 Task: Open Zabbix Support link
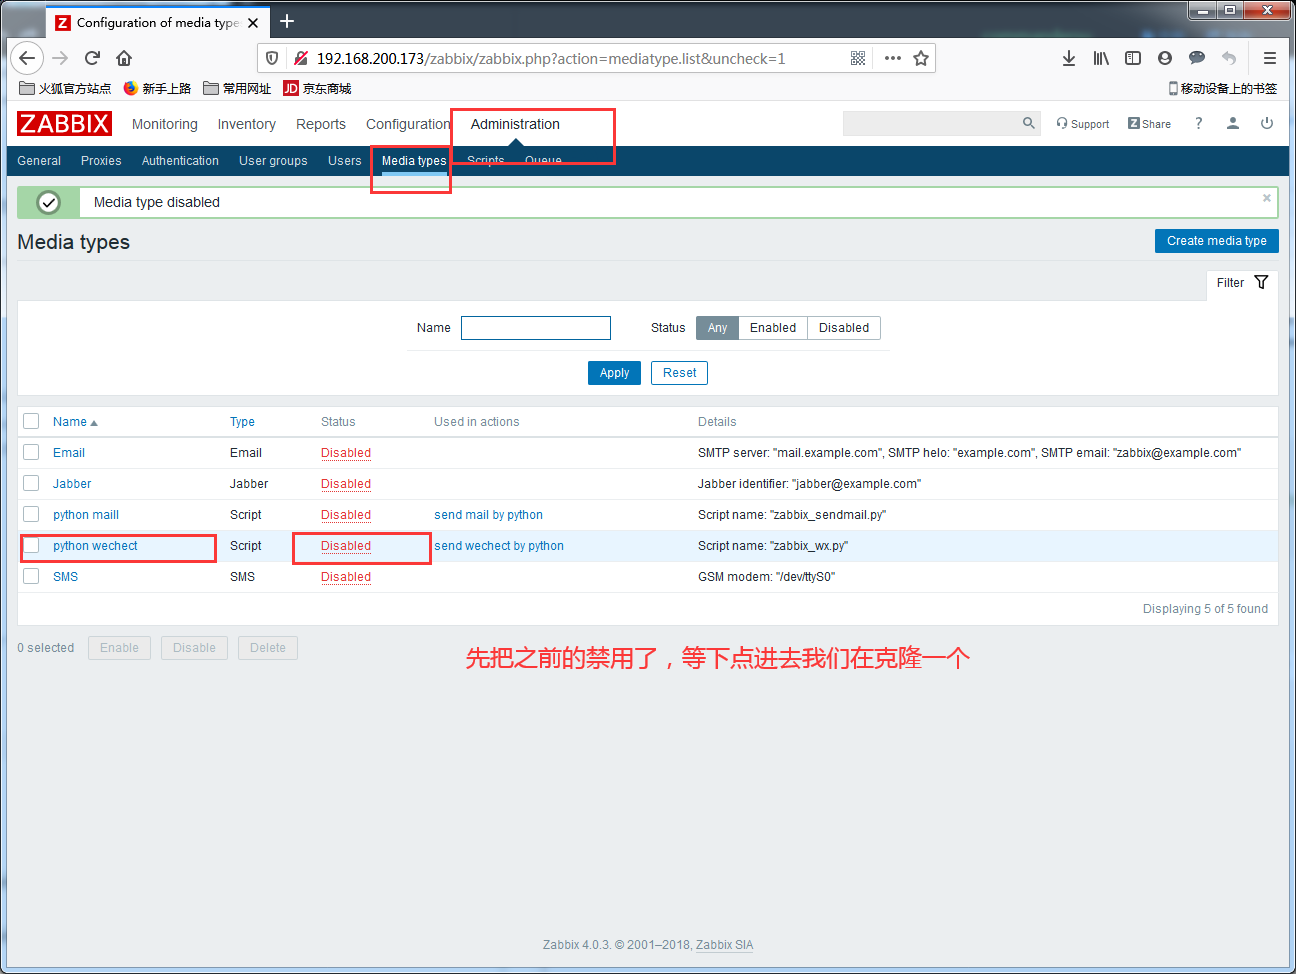1083,124
